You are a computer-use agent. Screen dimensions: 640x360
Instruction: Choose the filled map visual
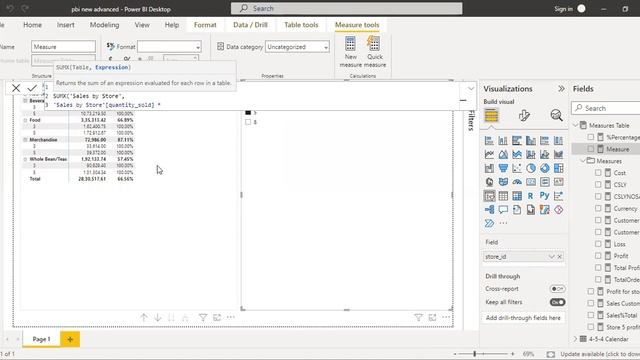(x=503, y=182)
